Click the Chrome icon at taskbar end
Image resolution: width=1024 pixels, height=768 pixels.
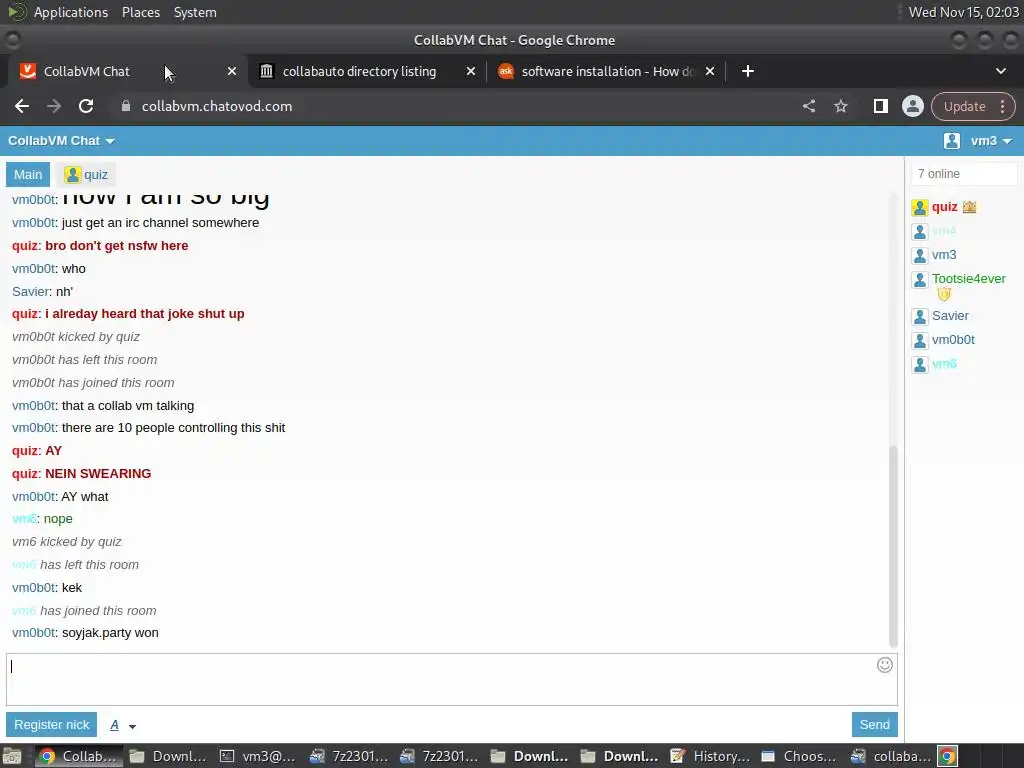pyautogui.click(x=947, y=756)
